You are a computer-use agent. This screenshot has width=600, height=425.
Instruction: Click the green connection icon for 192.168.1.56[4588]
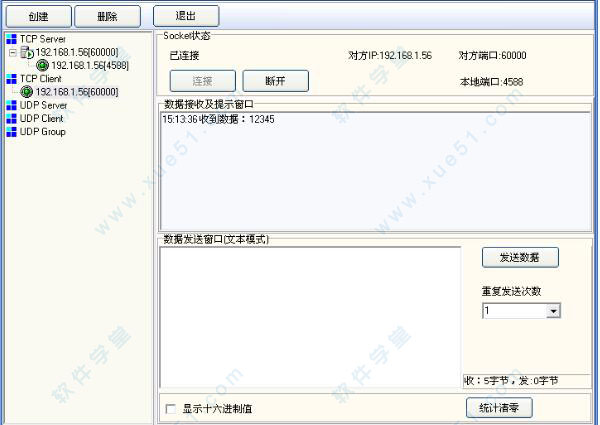[x=42, y=65]
